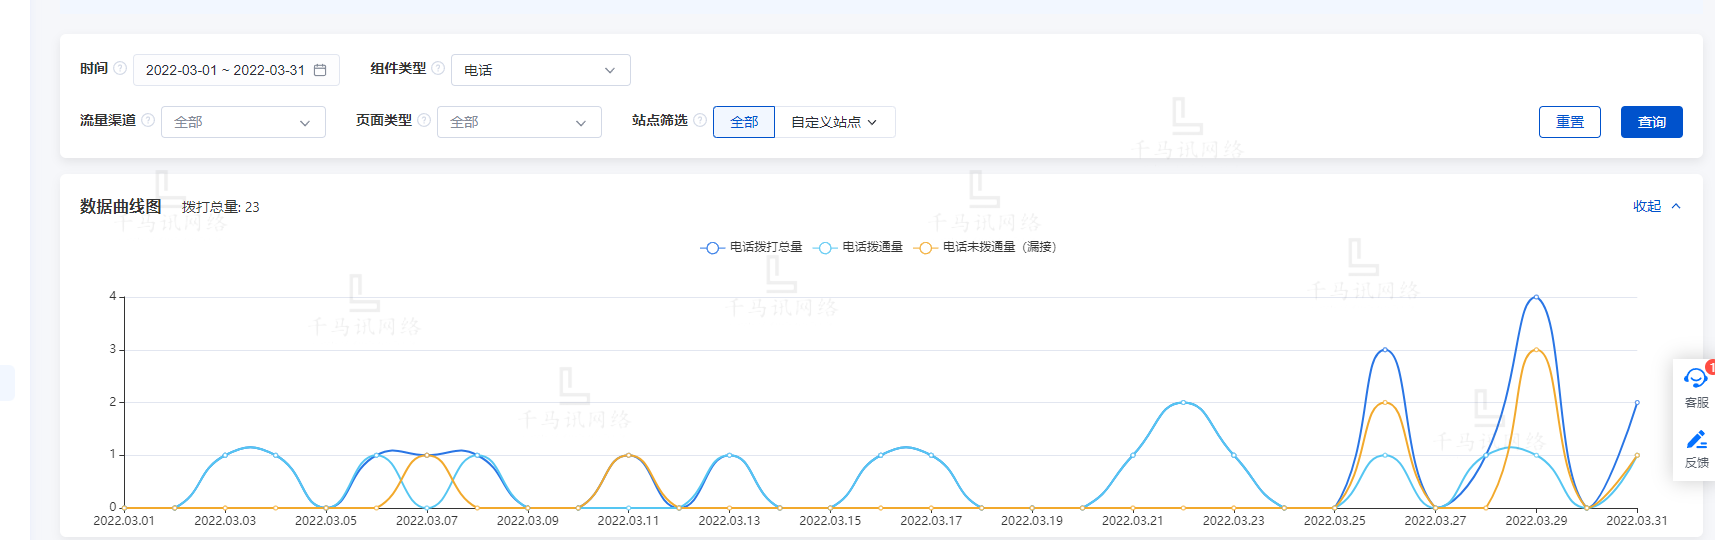Click the blue 查询 query button
Image resolution: width=1715 pixels, height=540 pixels.
[1651, 122]
